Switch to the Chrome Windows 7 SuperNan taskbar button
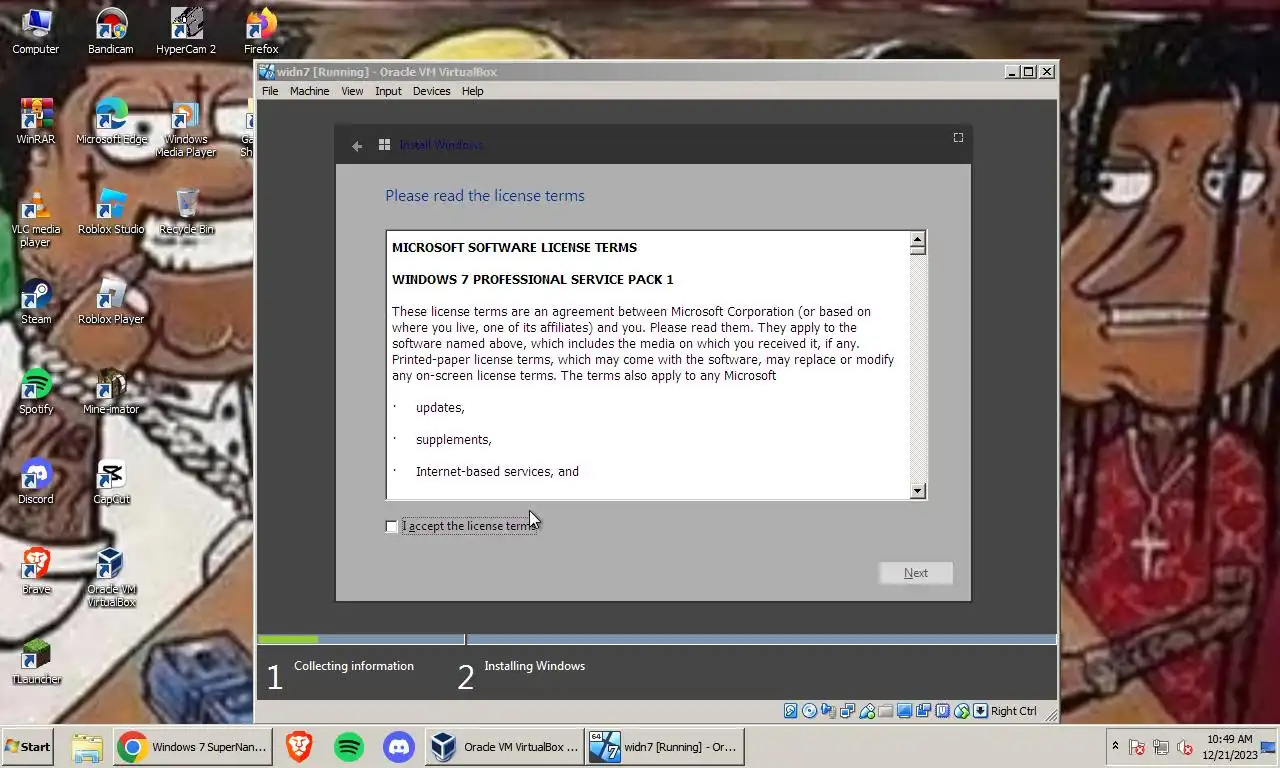The image size is (1280, 768). (193, 747)
